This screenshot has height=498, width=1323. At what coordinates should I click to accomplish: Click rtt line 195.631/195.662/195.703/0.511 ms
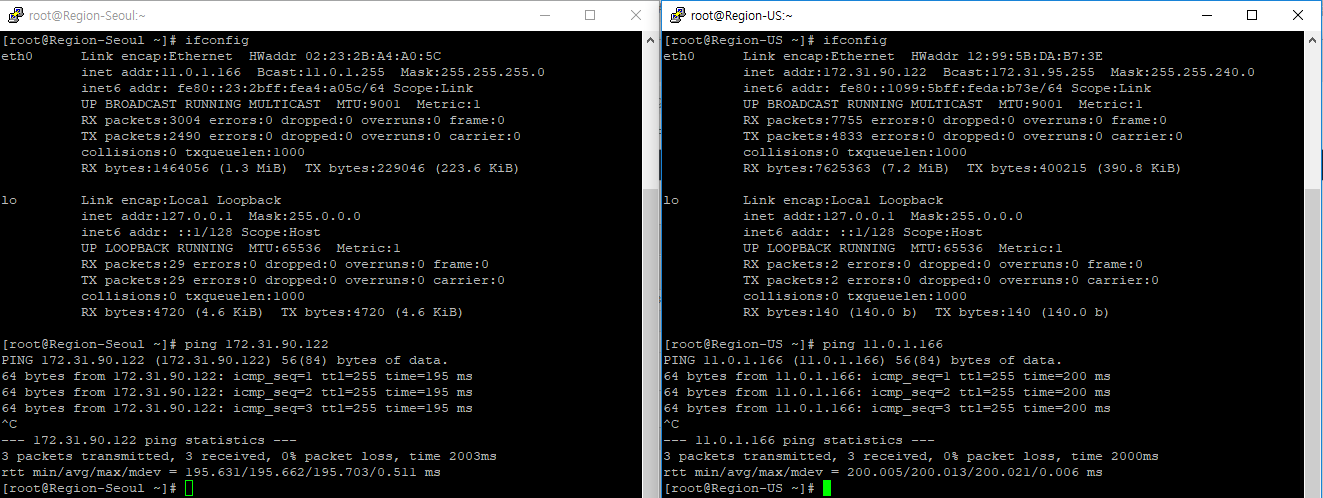pyautogui.click(x=221, y=472)
